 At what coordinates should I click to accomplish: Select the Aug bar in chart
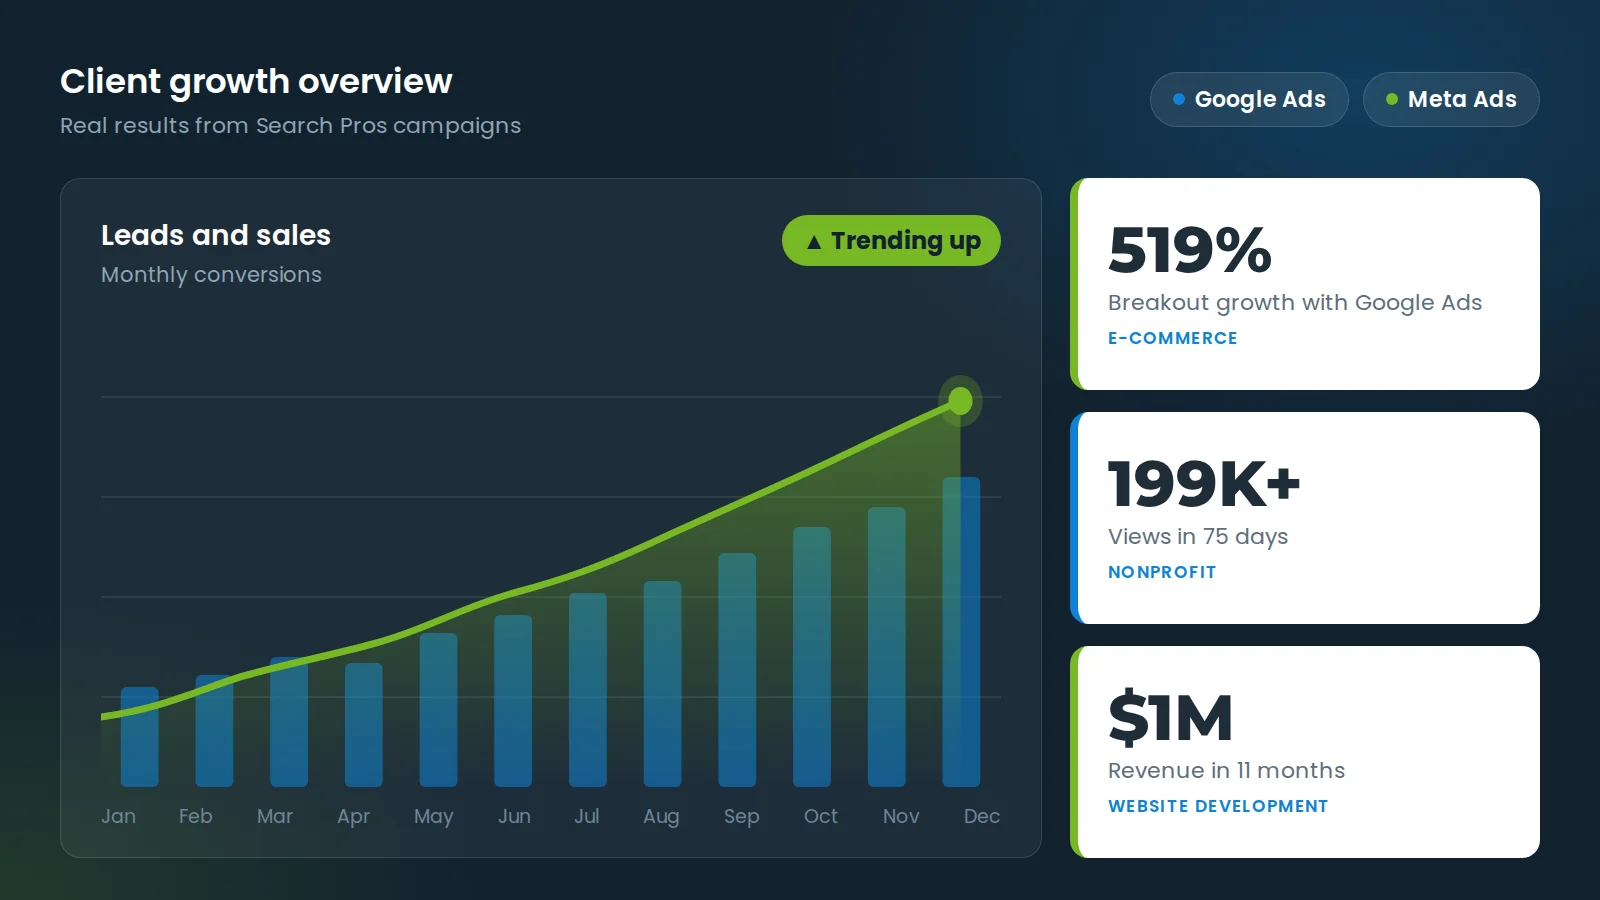coord(662,684)
